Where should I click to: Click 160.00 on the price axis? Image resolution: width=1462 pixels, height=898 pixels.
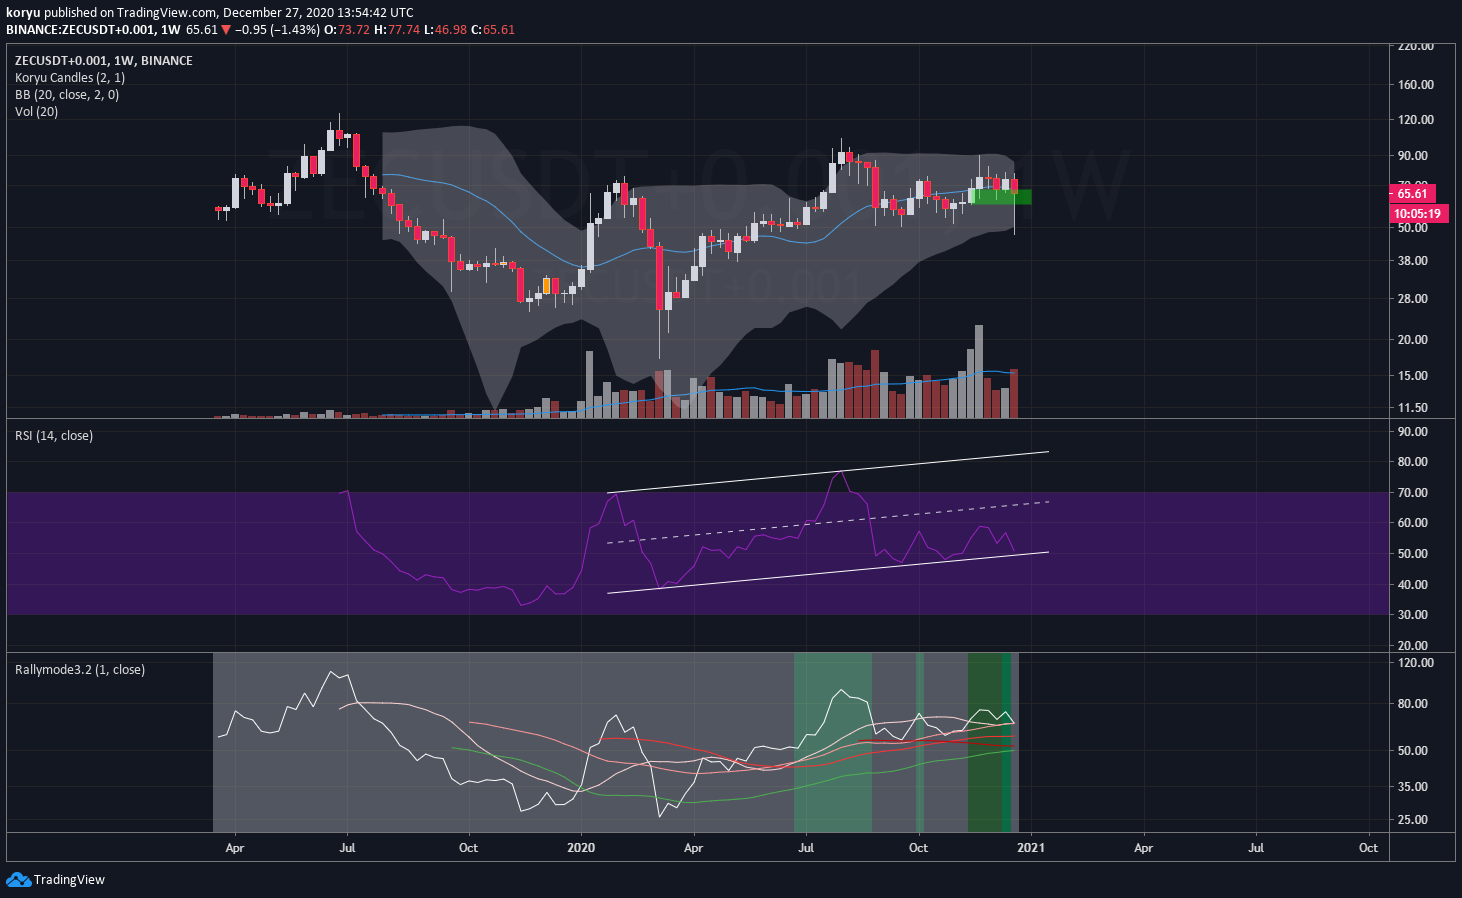click(x=1415, y=85)
